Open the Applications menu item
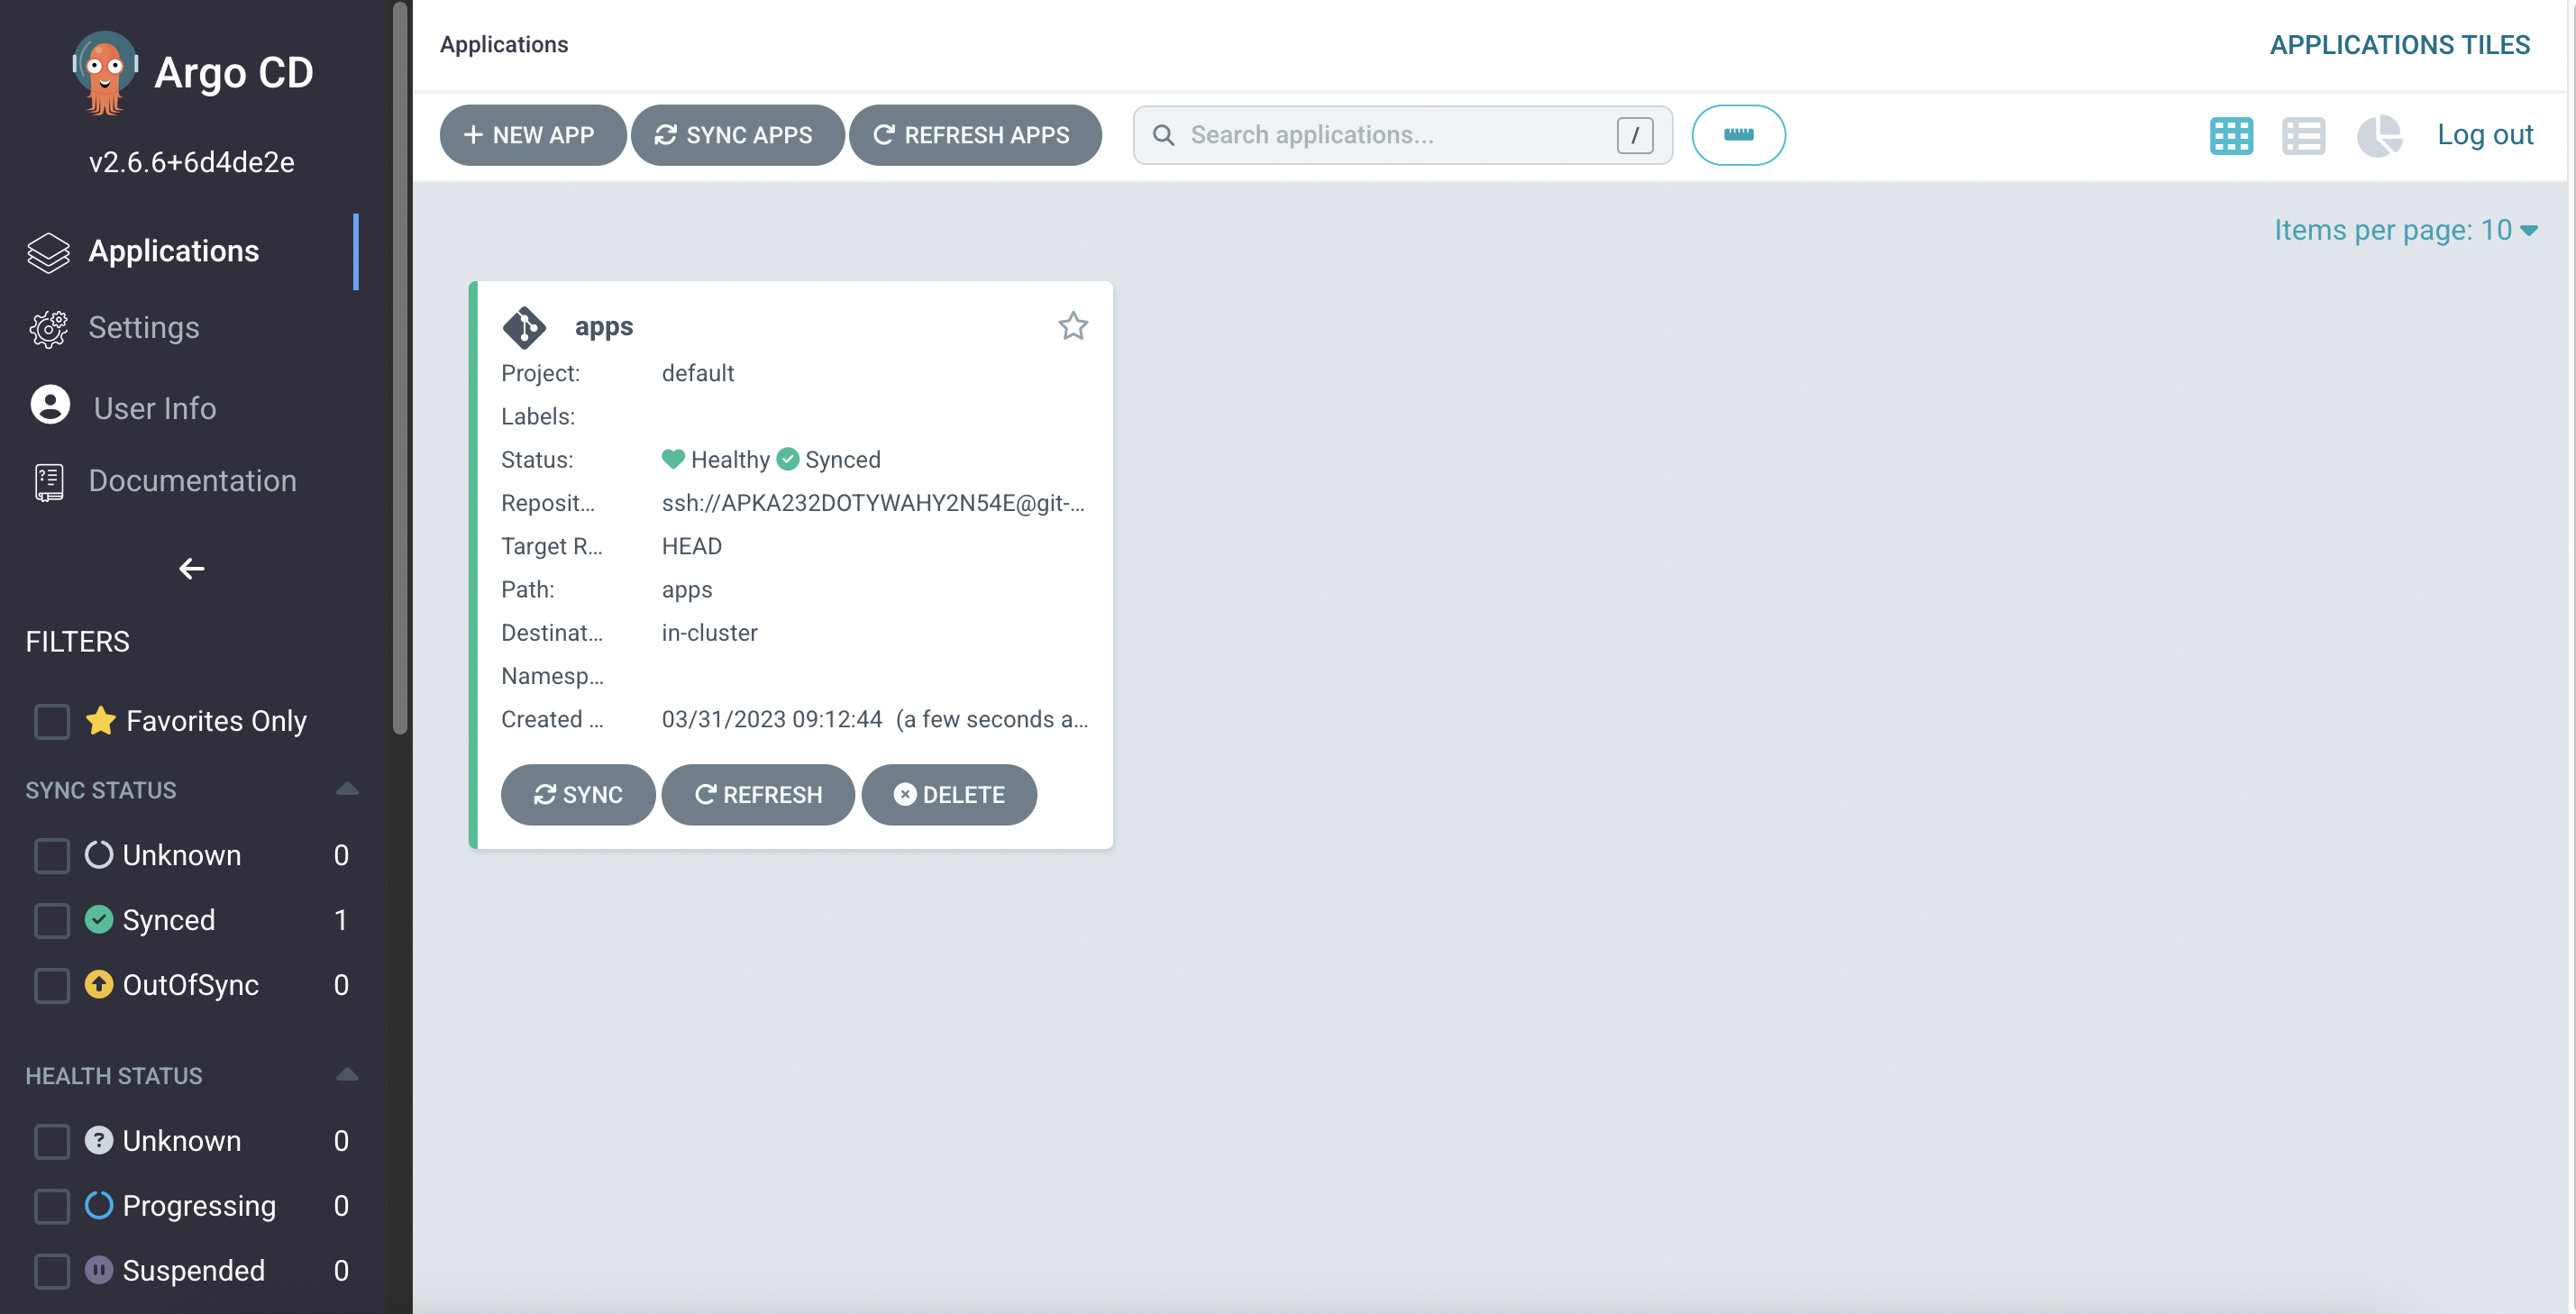 click(174, 248)
